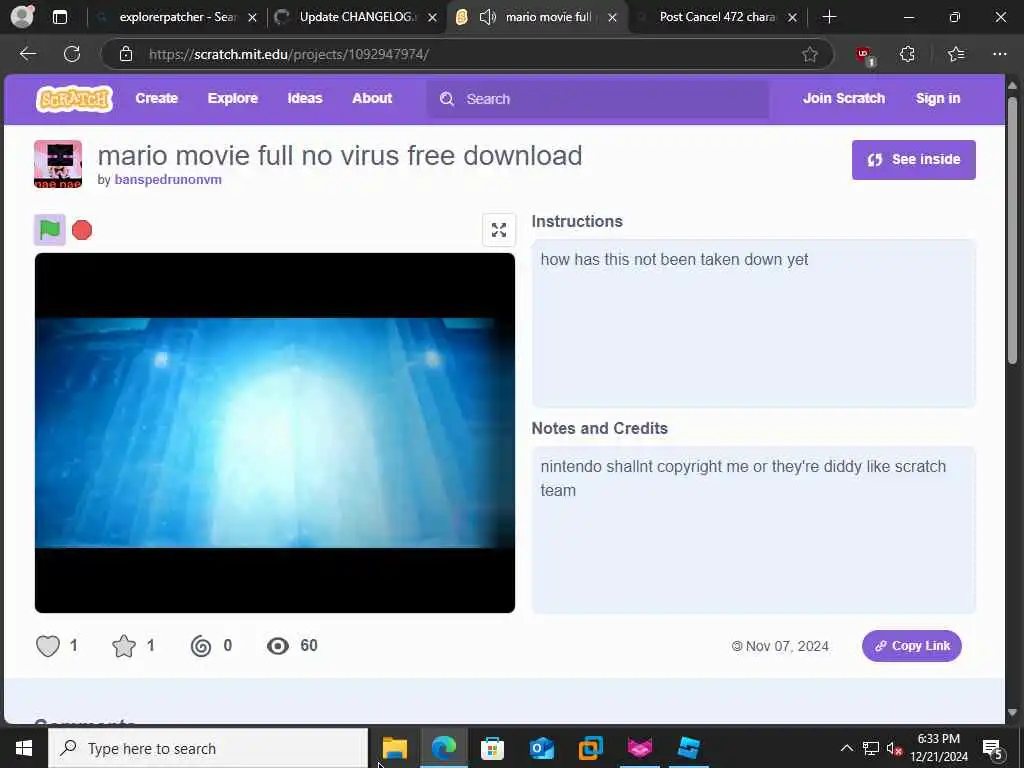Click the page vertical scrollbar thumb
Image resolution: width=1024 pixels, height=768 pixels.
click(x=1012, y=231)
